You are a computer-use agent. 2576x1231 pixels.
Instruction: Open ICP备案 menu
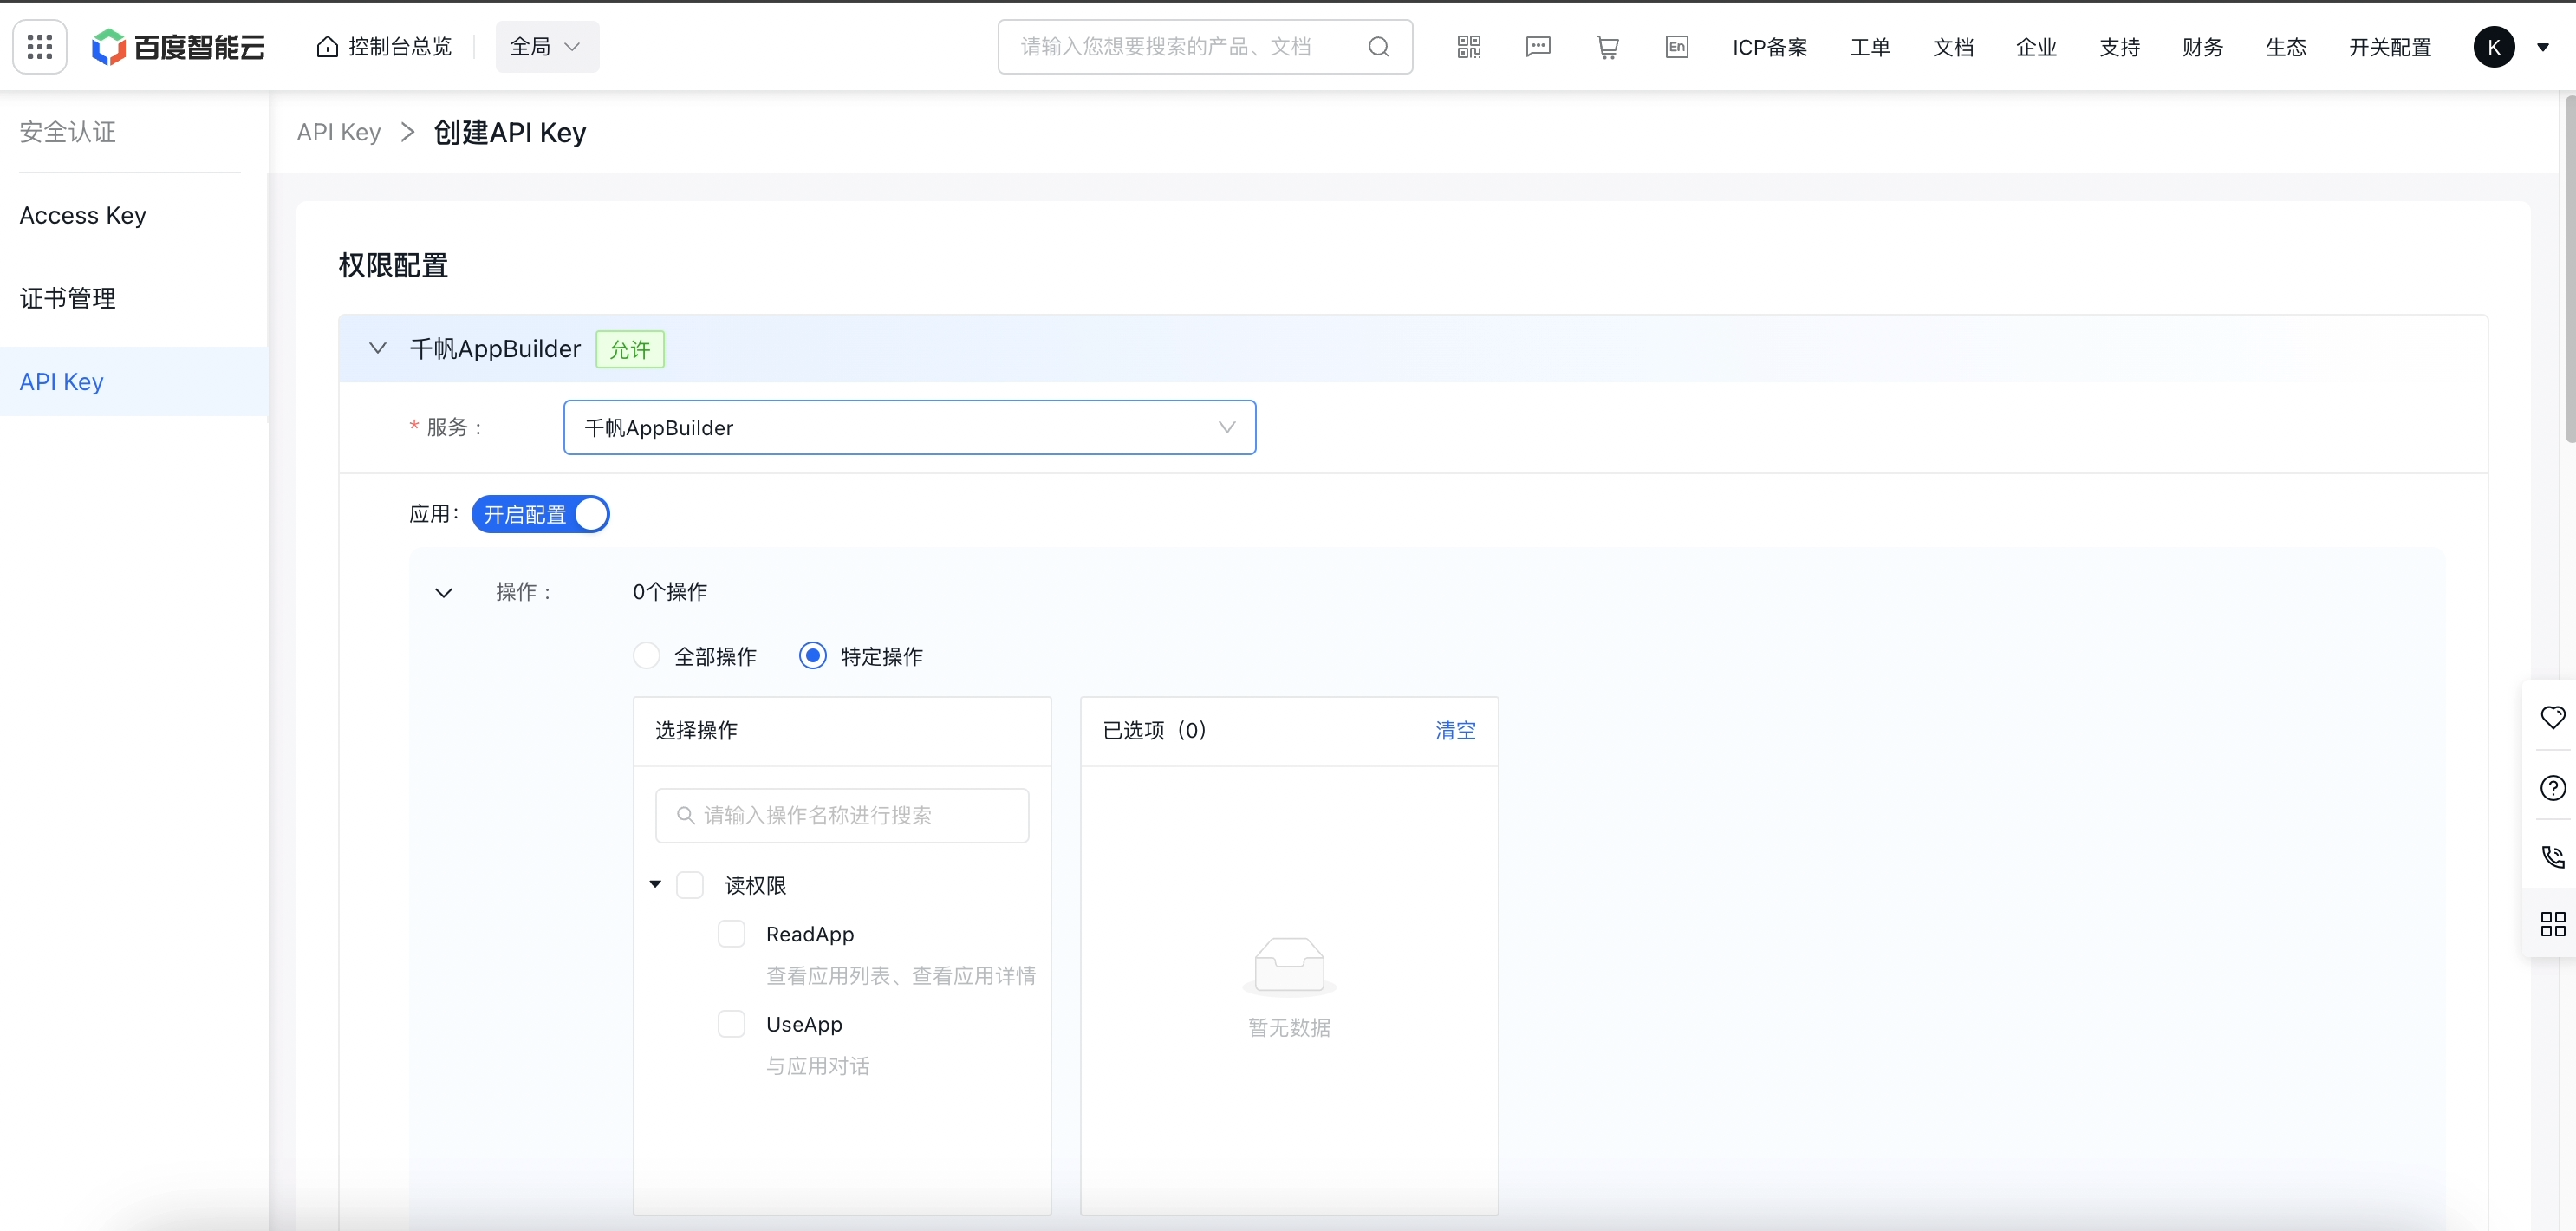click(x=1770, y=47)
